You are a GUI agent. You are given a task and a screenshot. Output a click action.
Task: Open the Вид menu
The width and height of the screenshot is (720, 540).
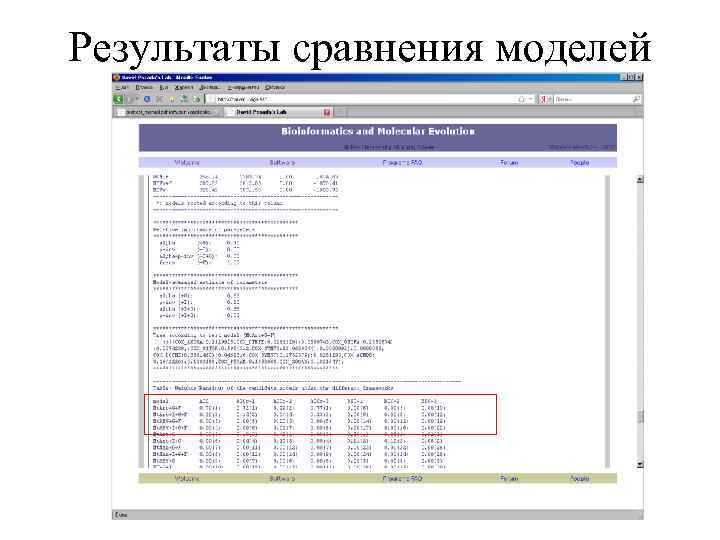pos(164,87)
